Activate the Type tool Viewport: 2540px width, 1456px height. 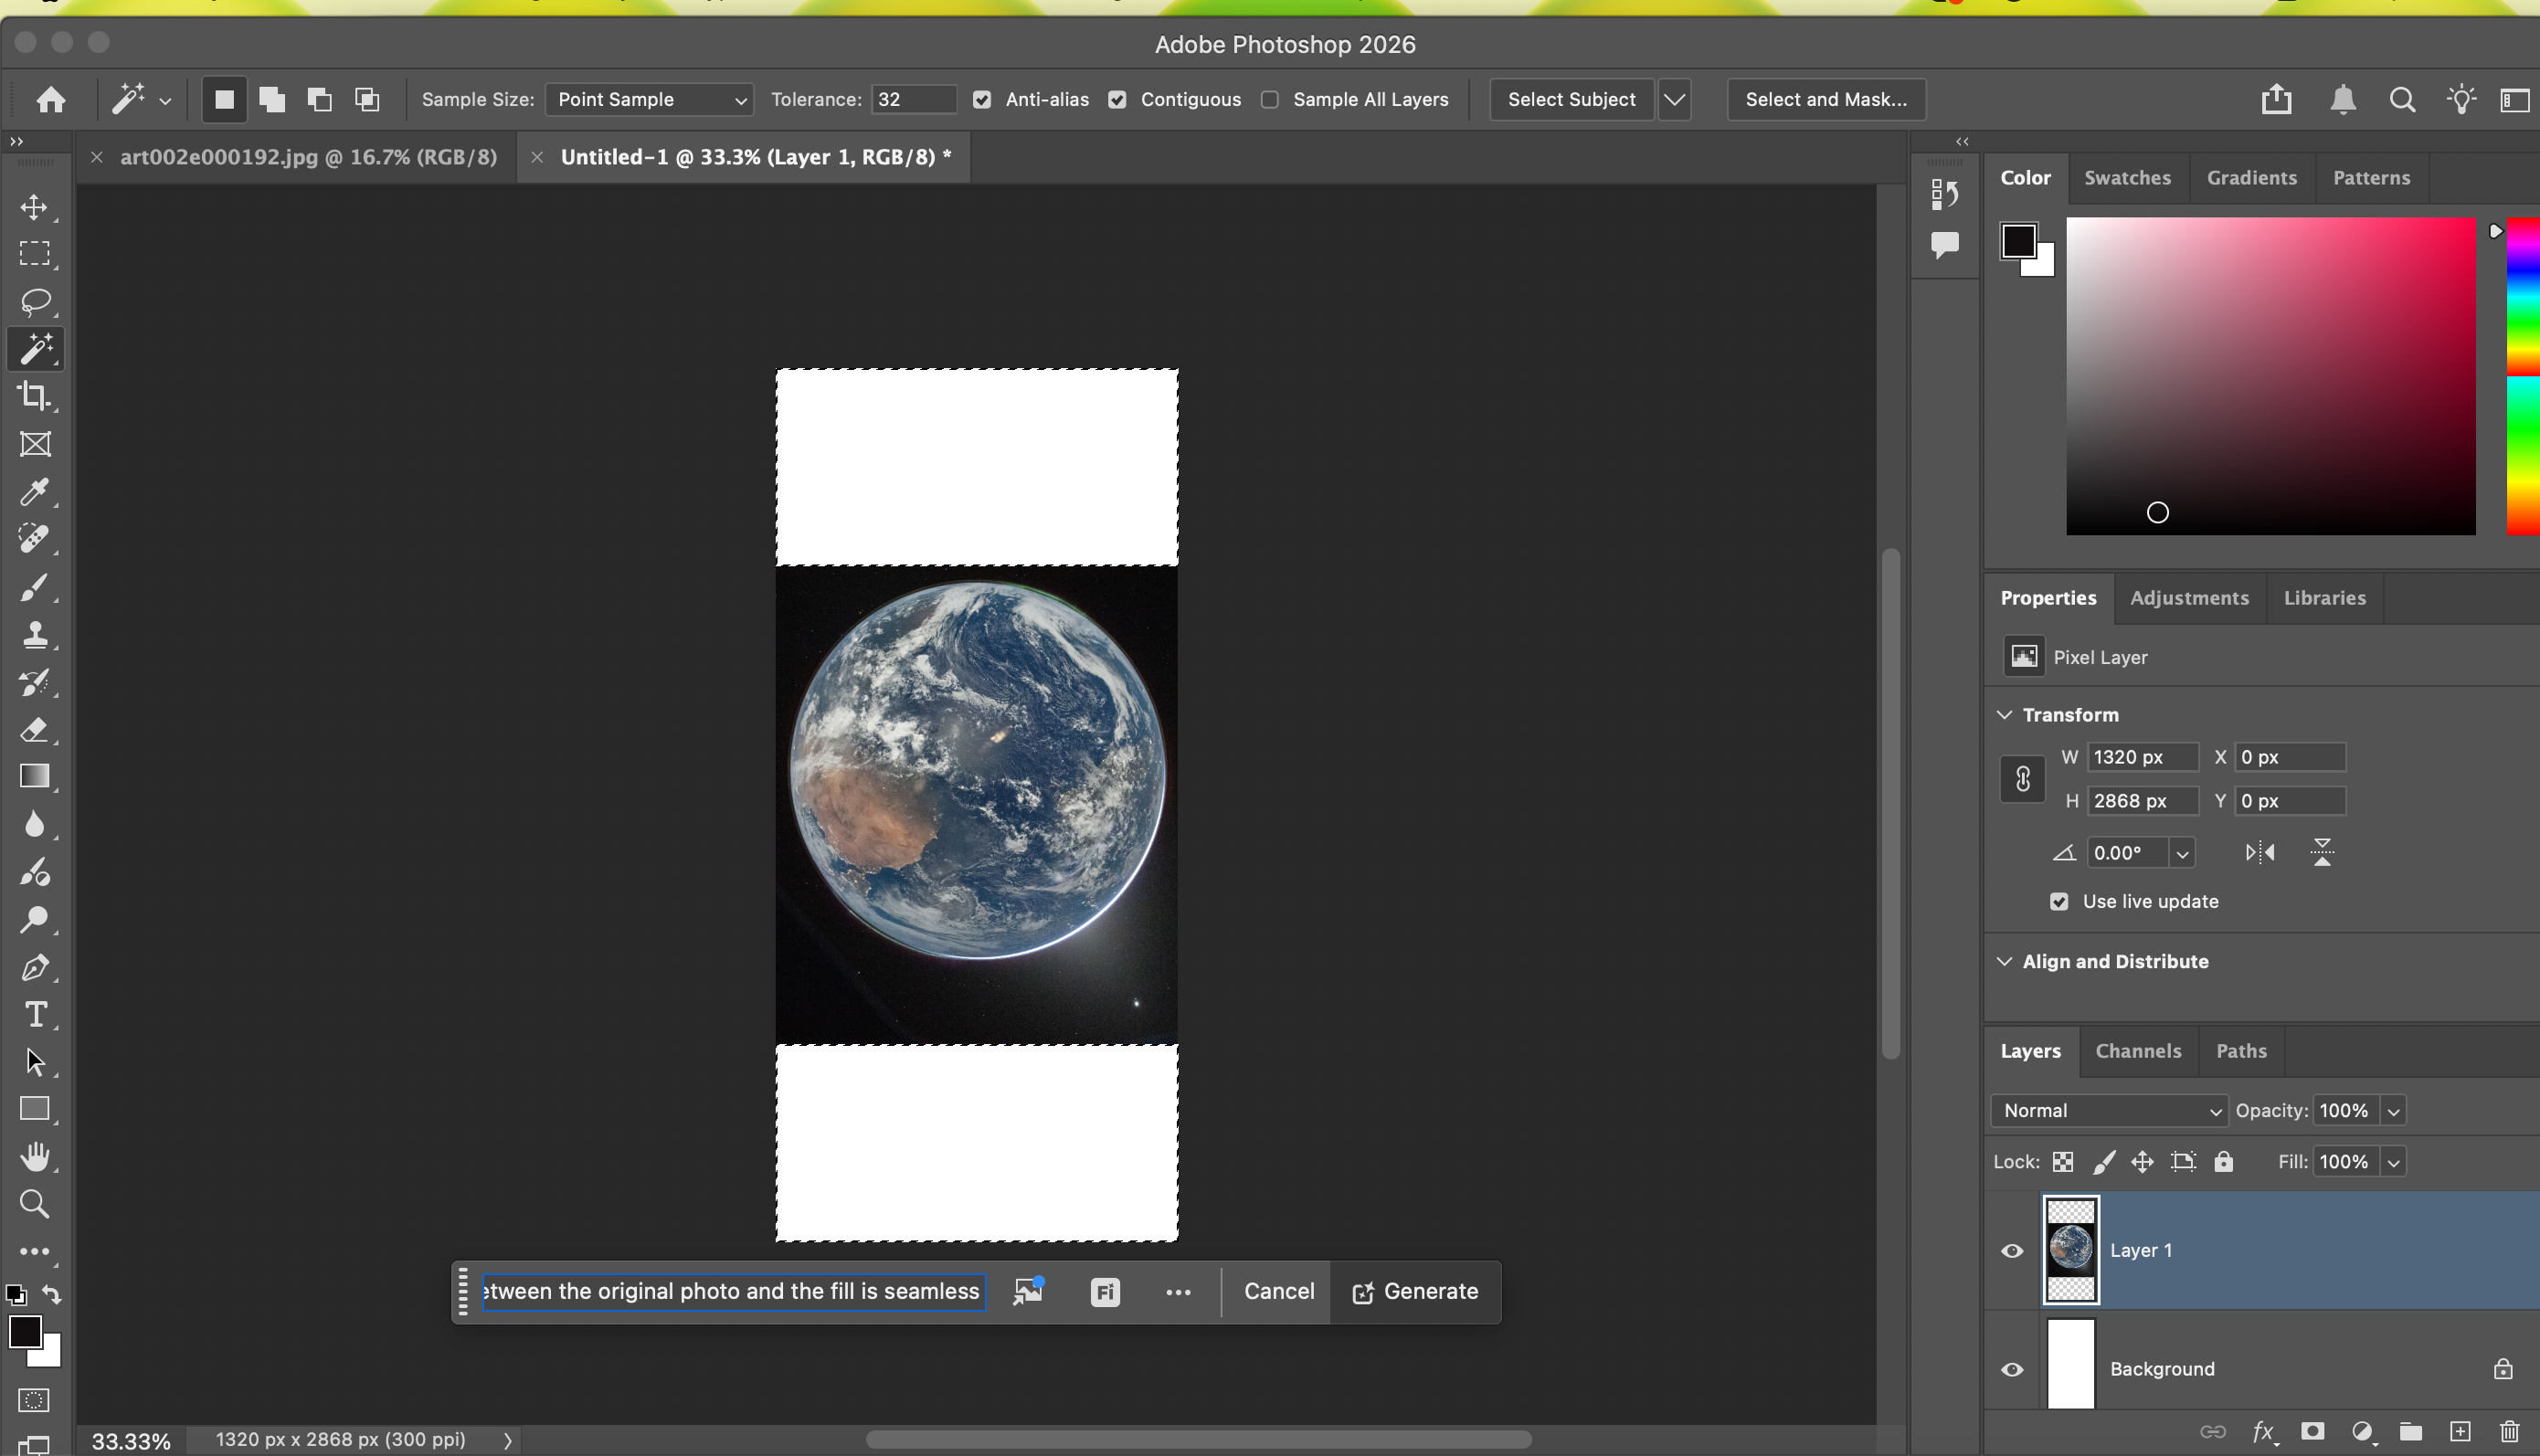click(36, 1015)
